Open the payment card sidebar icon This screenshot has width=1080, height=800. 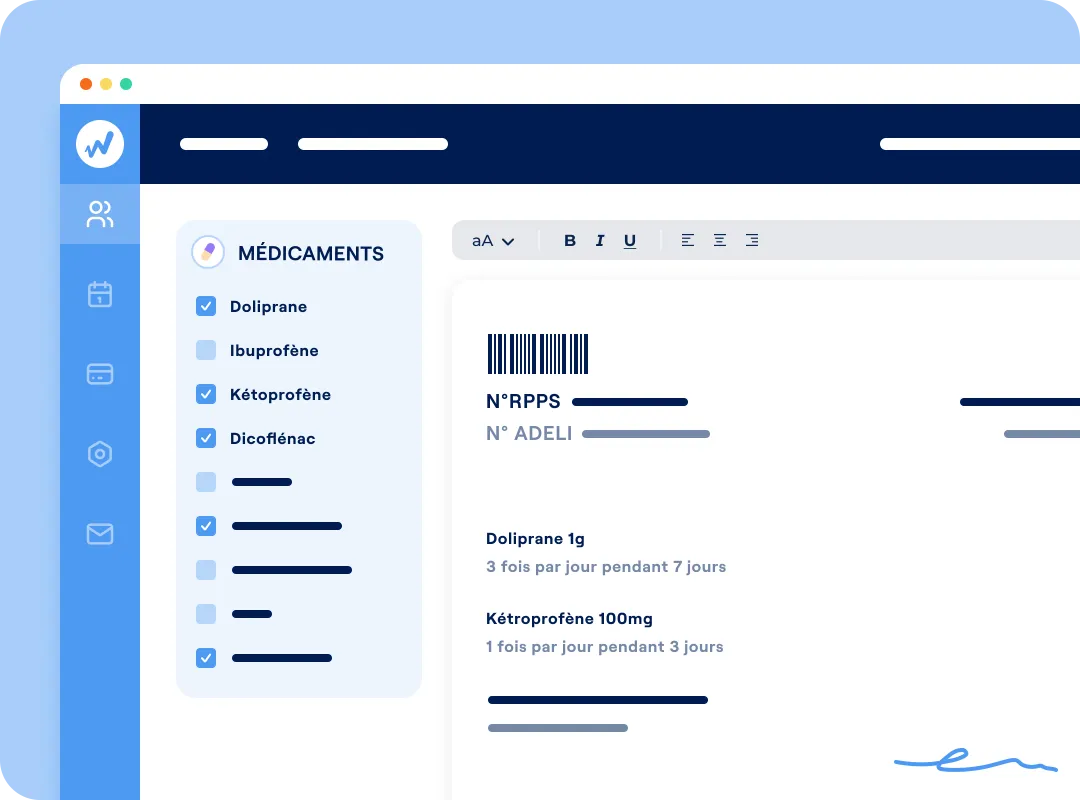(100, 374)
